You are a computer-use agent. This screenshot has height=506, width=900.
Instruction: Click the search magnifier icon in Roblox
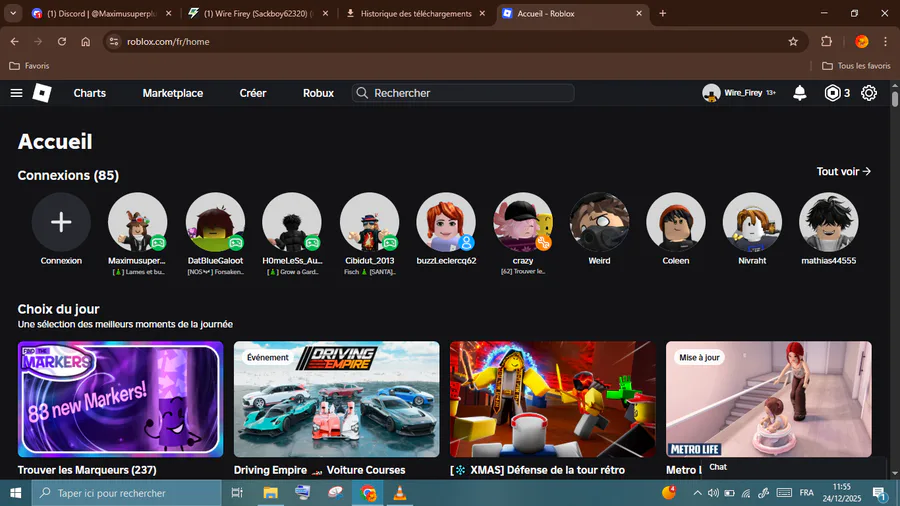tap(362, 93)
